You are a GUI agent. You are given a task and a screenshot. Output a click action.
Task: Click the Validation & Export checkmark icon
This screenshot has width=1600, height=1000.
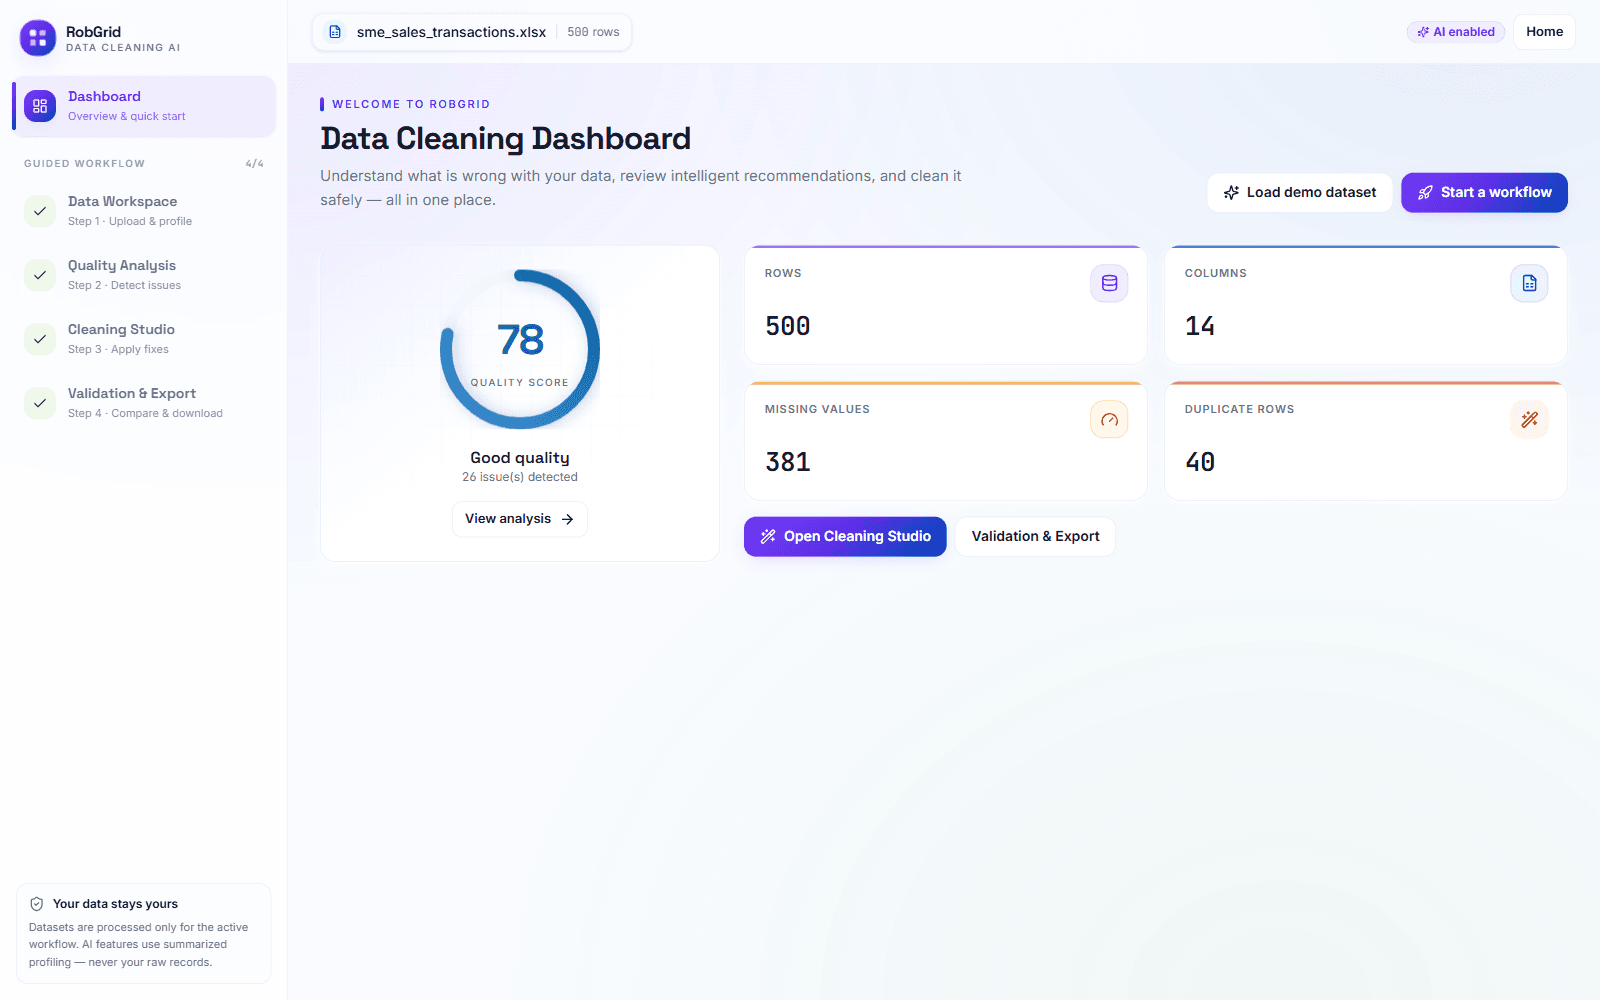point(40,403)
